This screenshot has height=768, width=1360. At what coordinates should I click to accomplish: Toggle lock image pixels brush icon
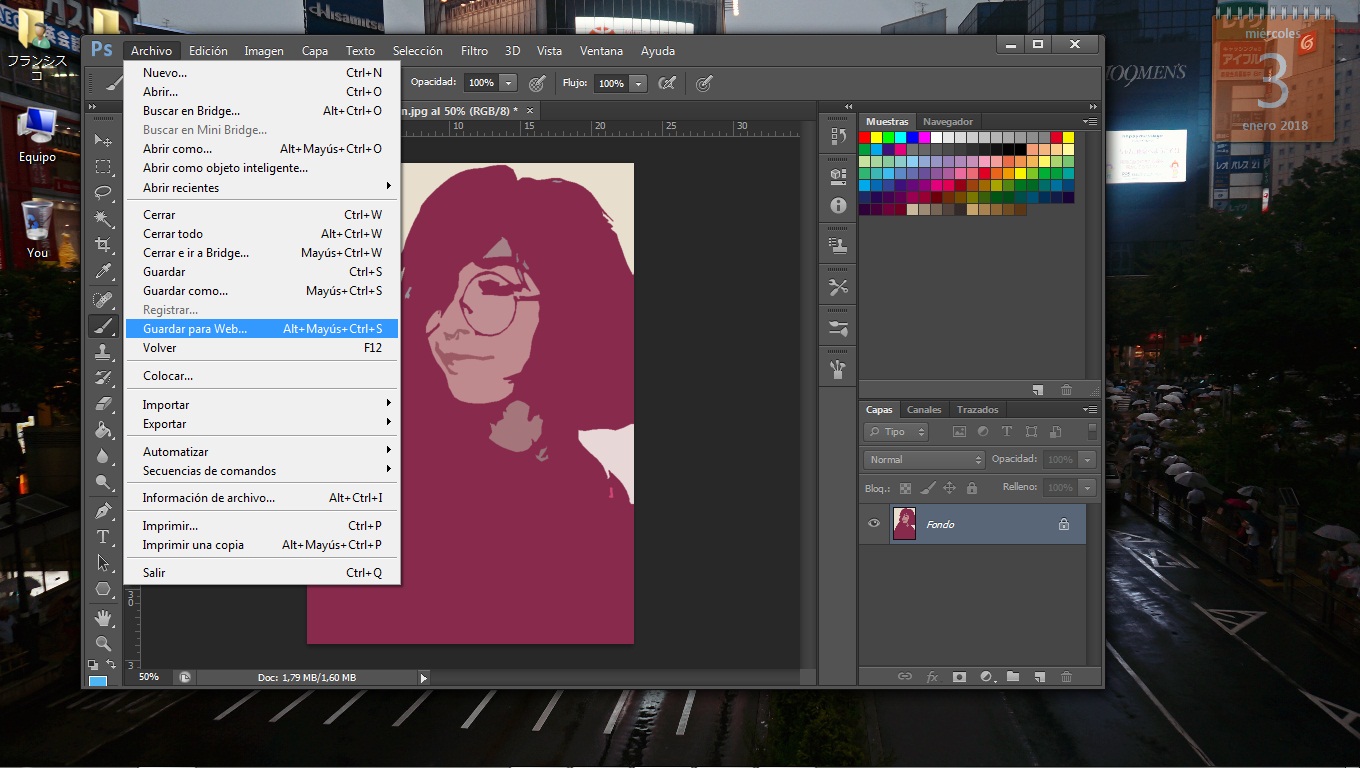click(x=927, y=488)
